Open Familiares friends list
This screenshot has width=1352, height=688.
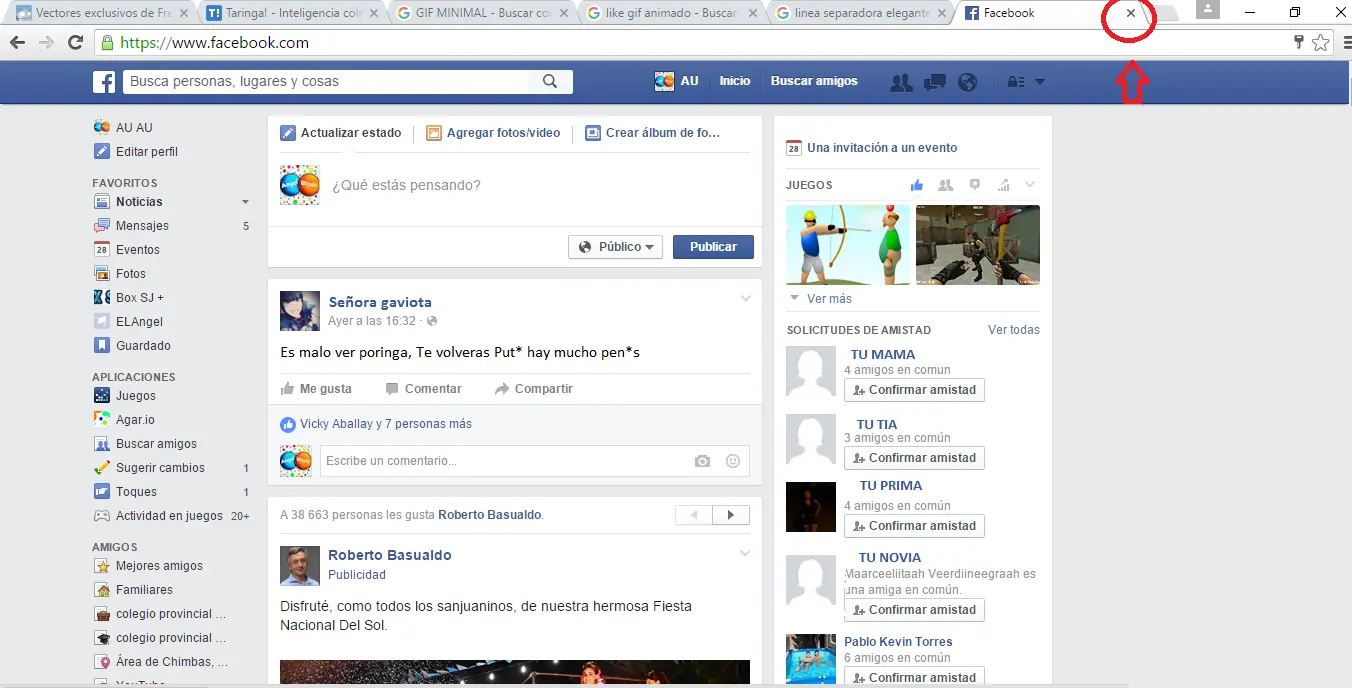pos(144,590)
